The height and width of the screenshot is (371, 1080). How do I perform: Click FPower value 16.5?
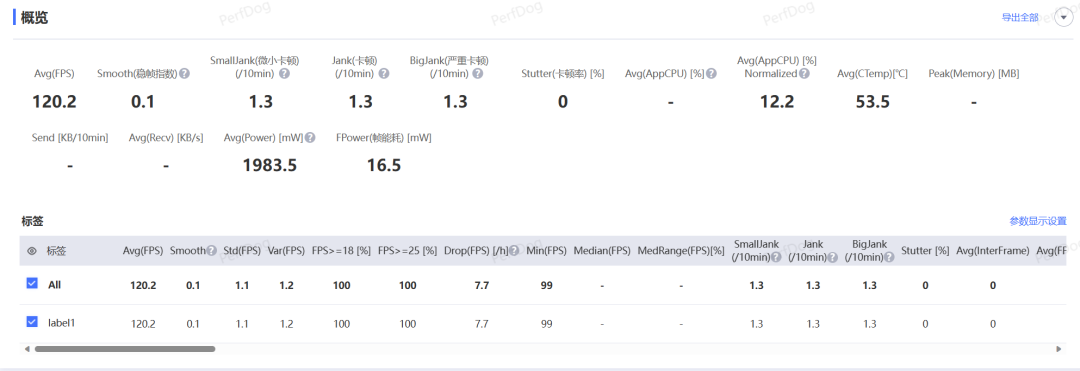[384, 165]
